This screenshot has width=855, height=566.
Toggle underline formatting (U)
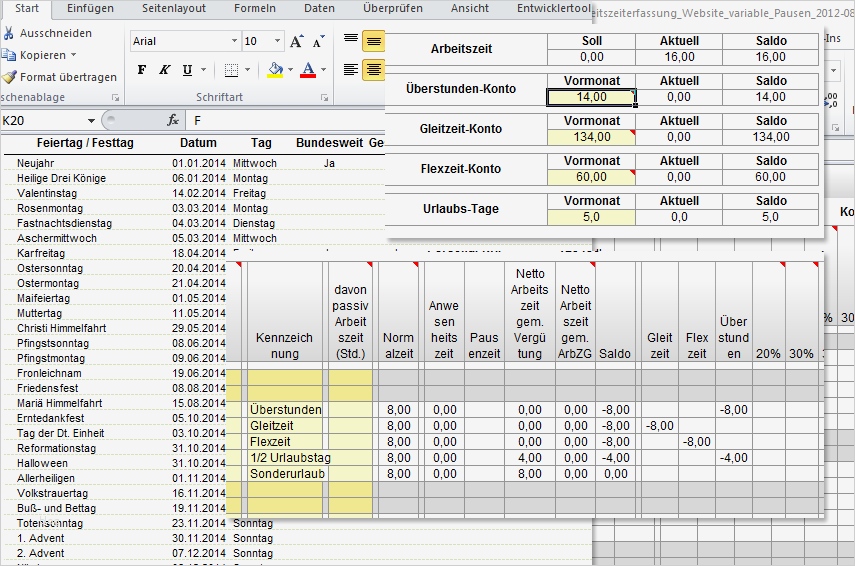click(x=187, y=70)
